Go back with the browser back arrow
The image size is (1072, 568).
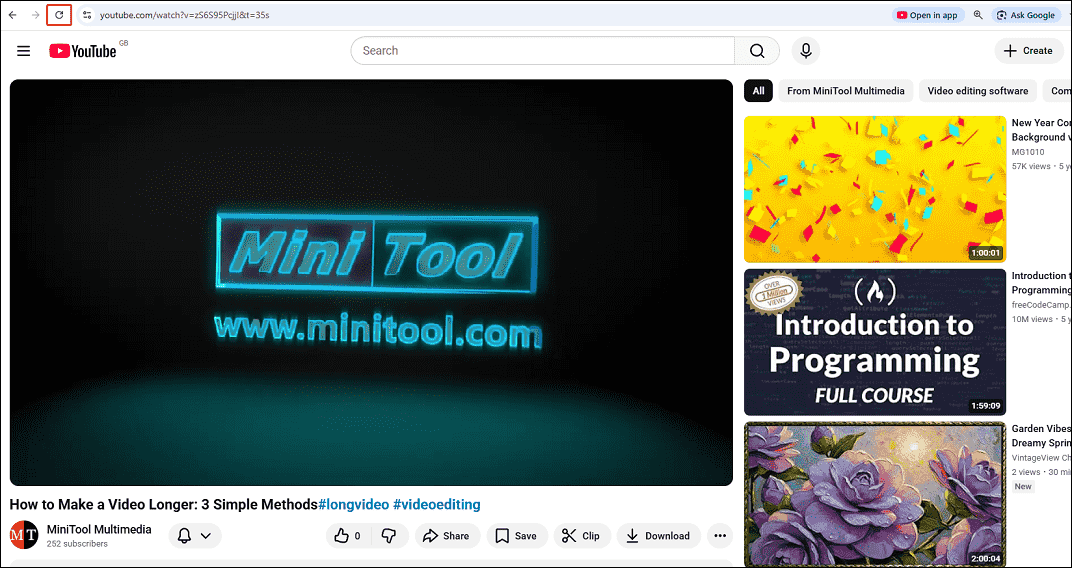12,14
